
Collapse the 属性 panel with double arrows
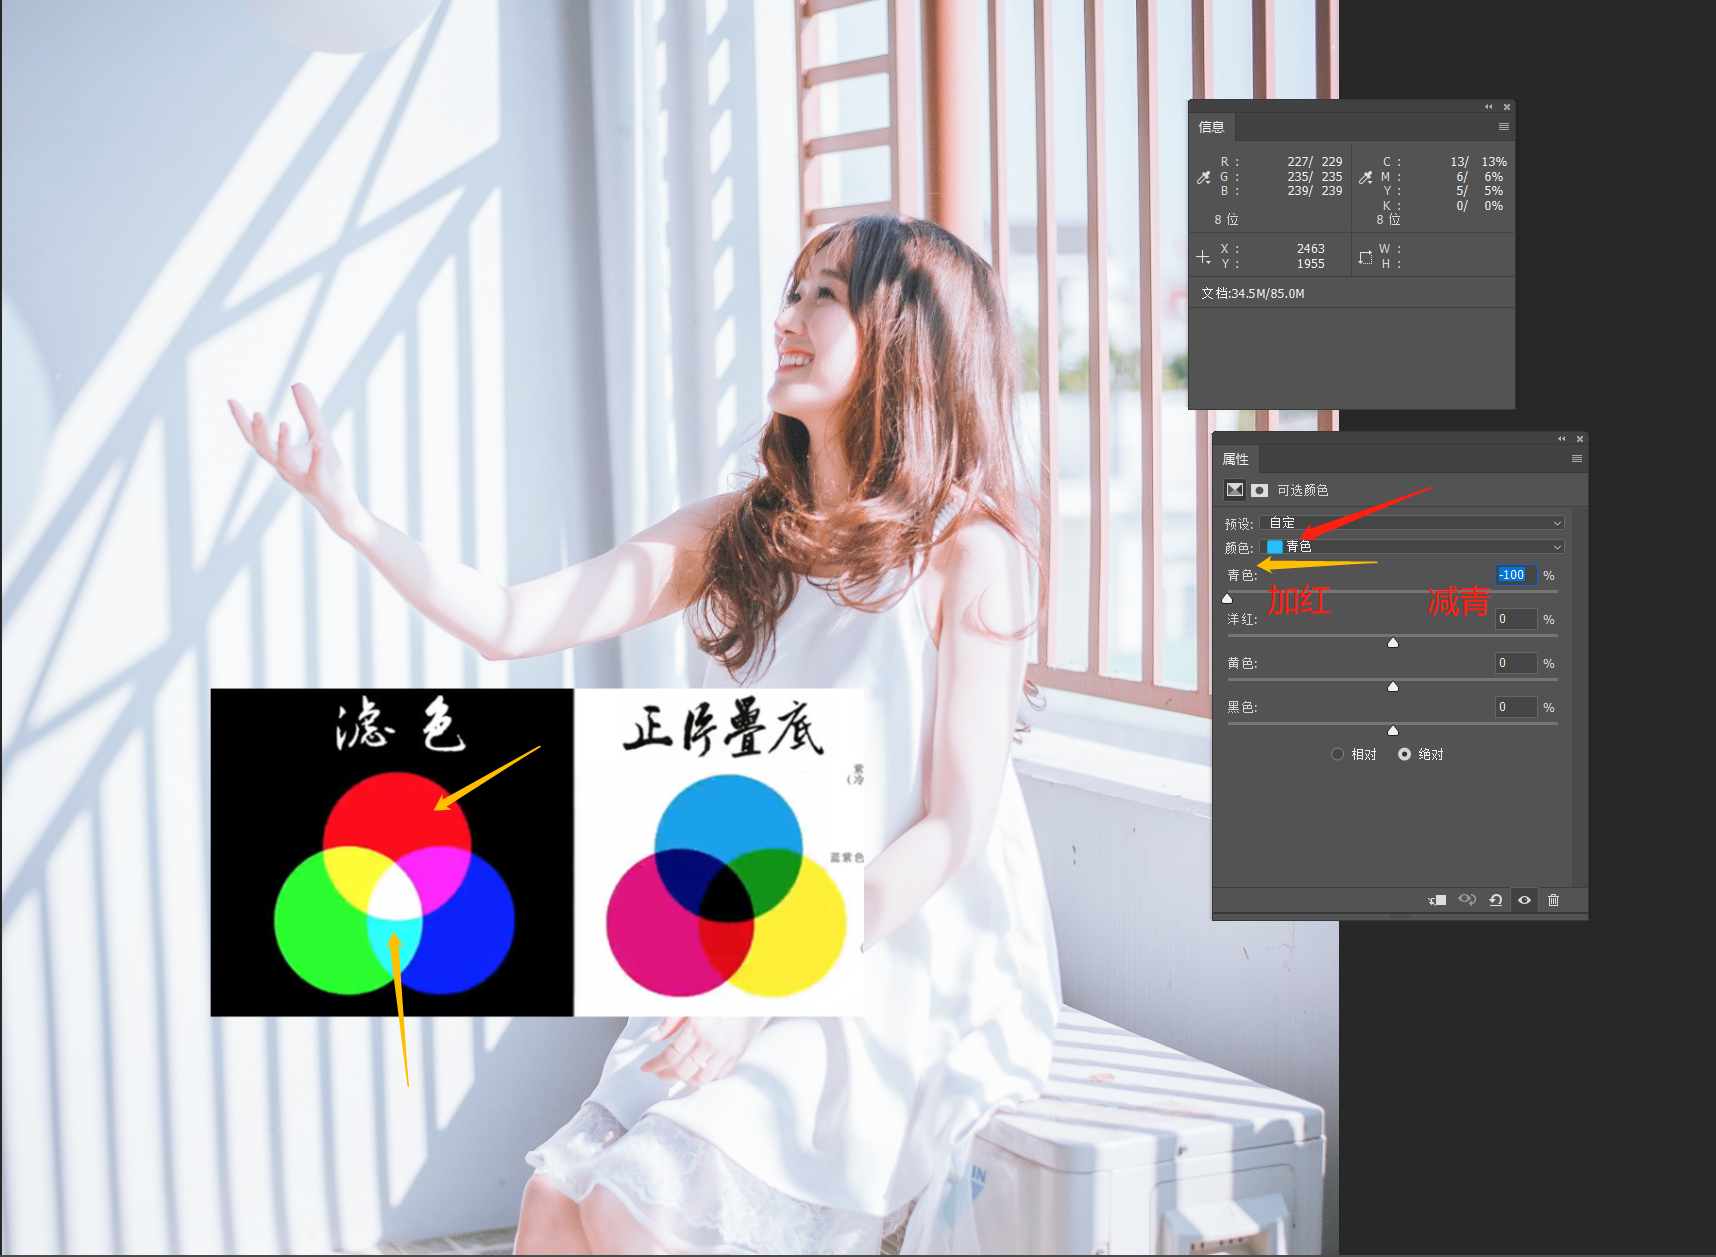pyautogui.click(x=1562, y=439)
